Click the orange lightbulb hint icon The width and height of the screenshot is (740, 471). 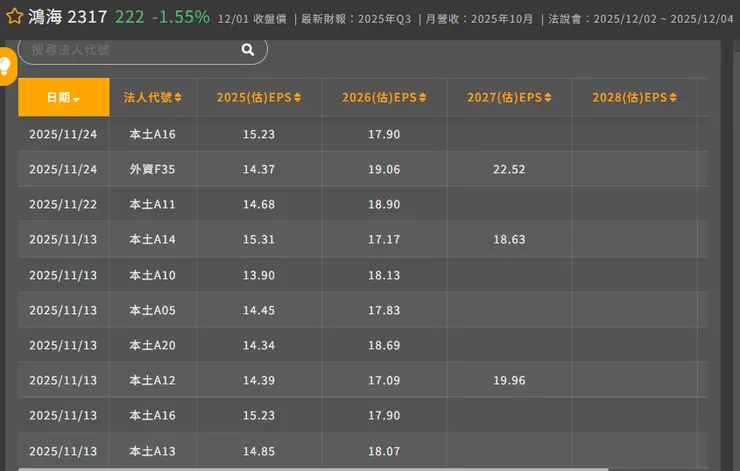(7, 66)
